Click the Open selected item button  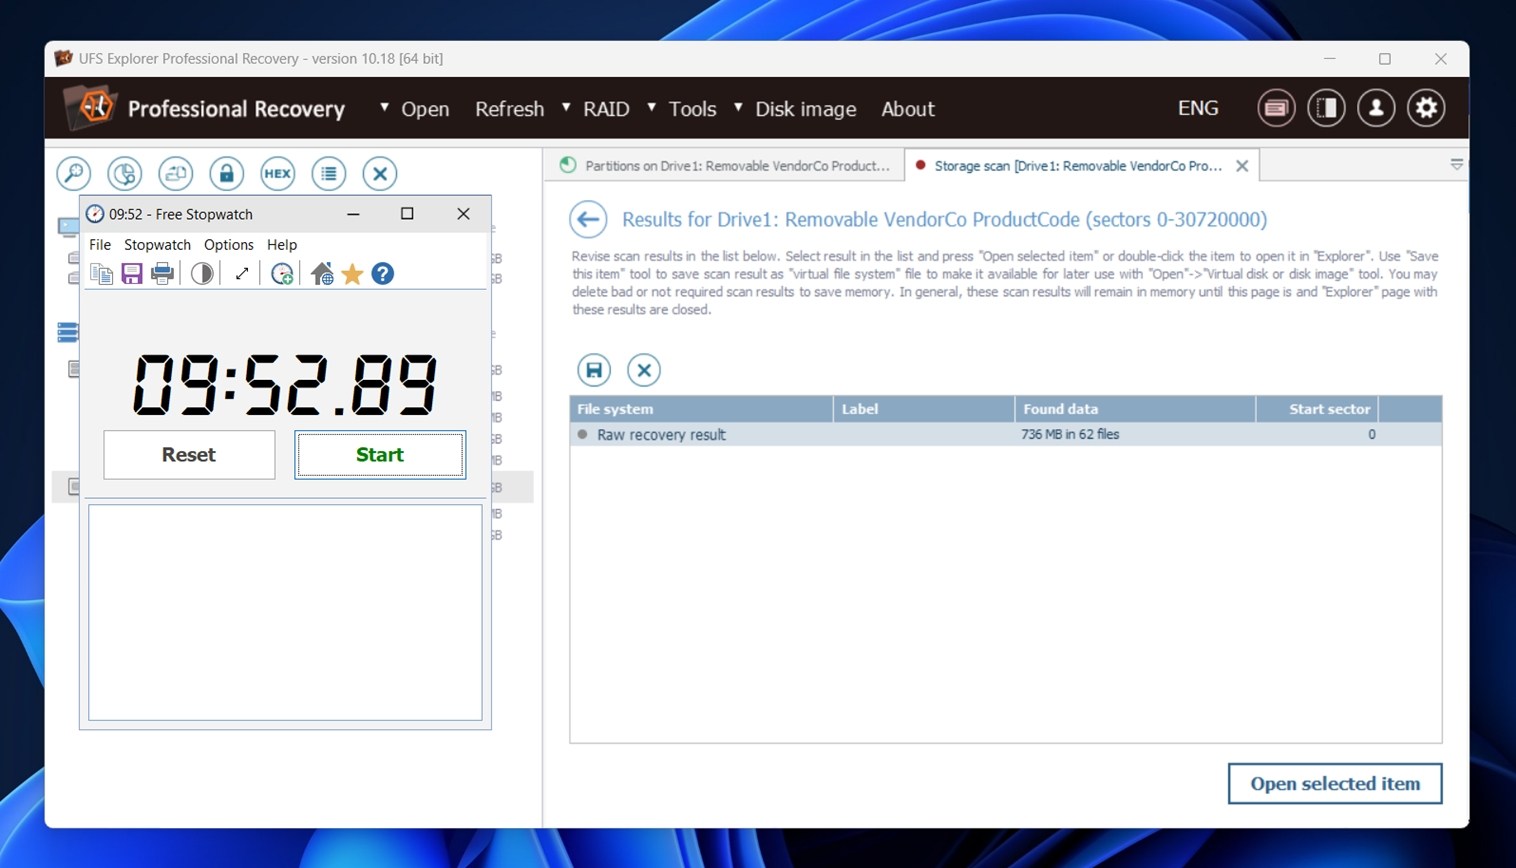1334,784
